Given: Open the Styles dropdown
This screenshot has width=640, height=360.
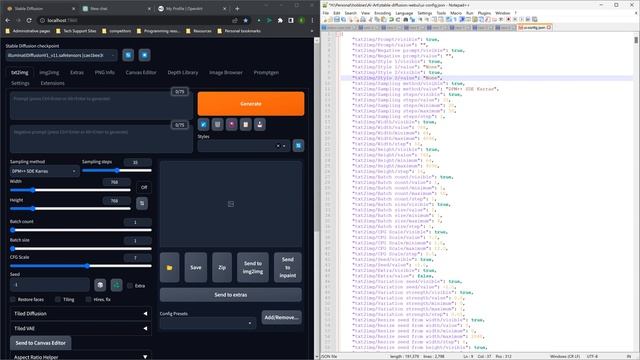Looking at the screenshot, I should pos(244,146).
